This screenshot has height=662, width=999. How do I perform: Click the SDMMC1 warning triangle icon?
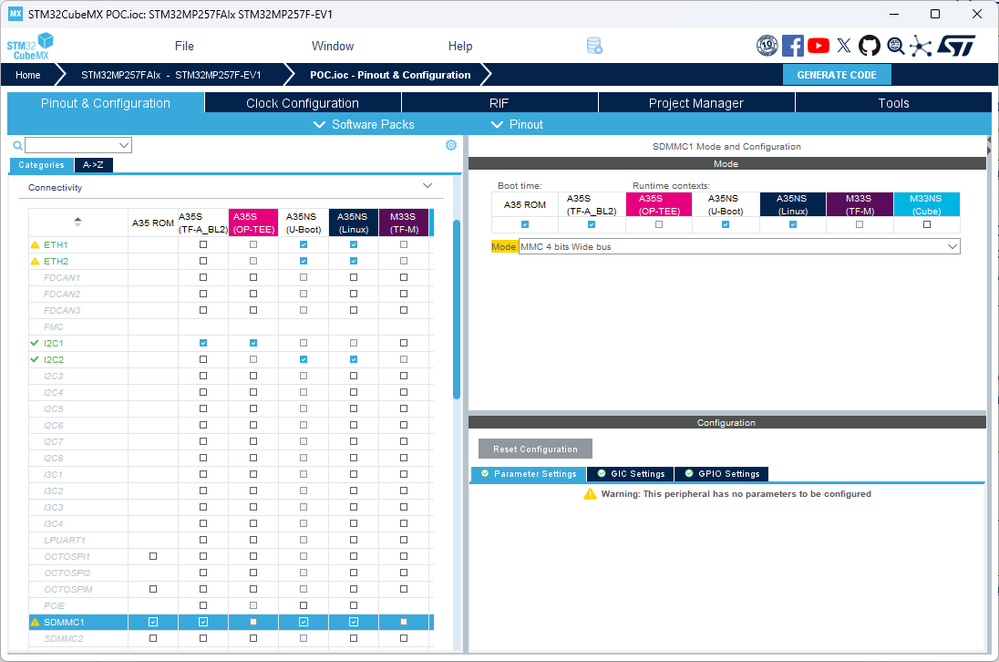35,622
